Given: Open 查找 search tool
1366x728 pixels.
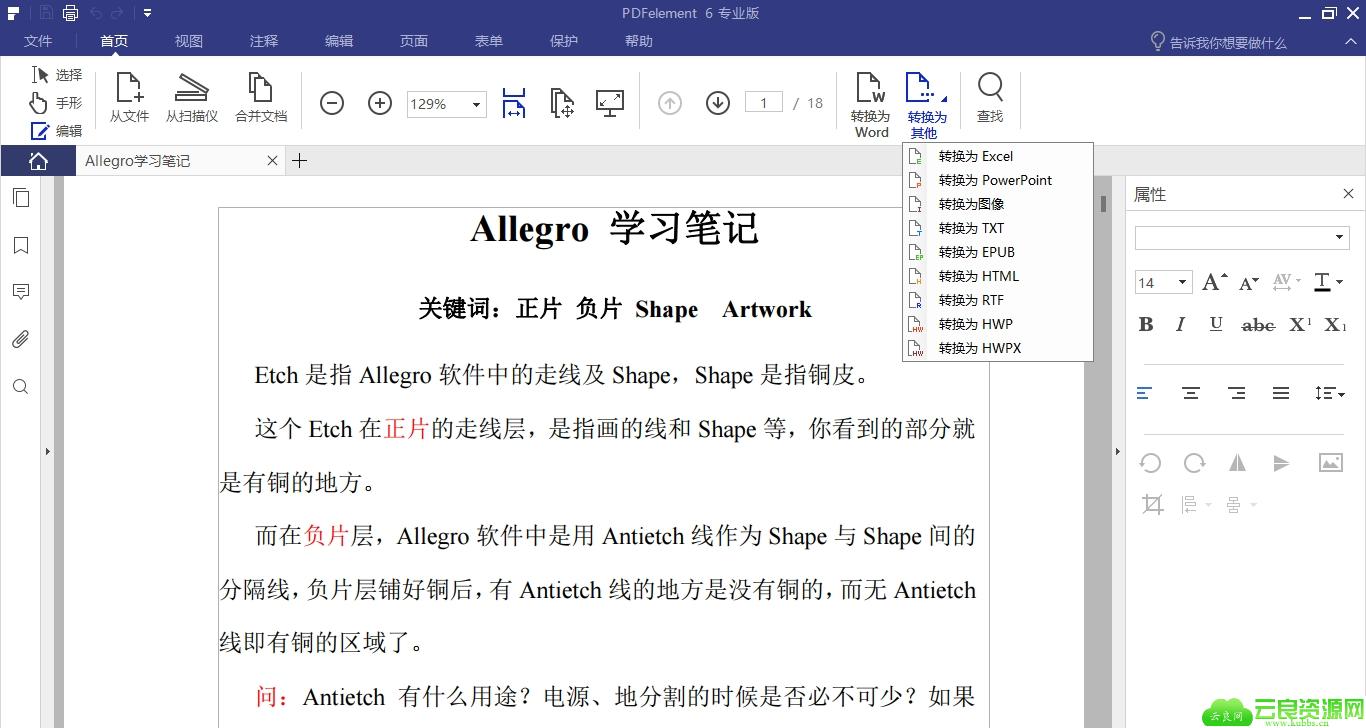Looking at the screenshot, I should tap(990, 98).
